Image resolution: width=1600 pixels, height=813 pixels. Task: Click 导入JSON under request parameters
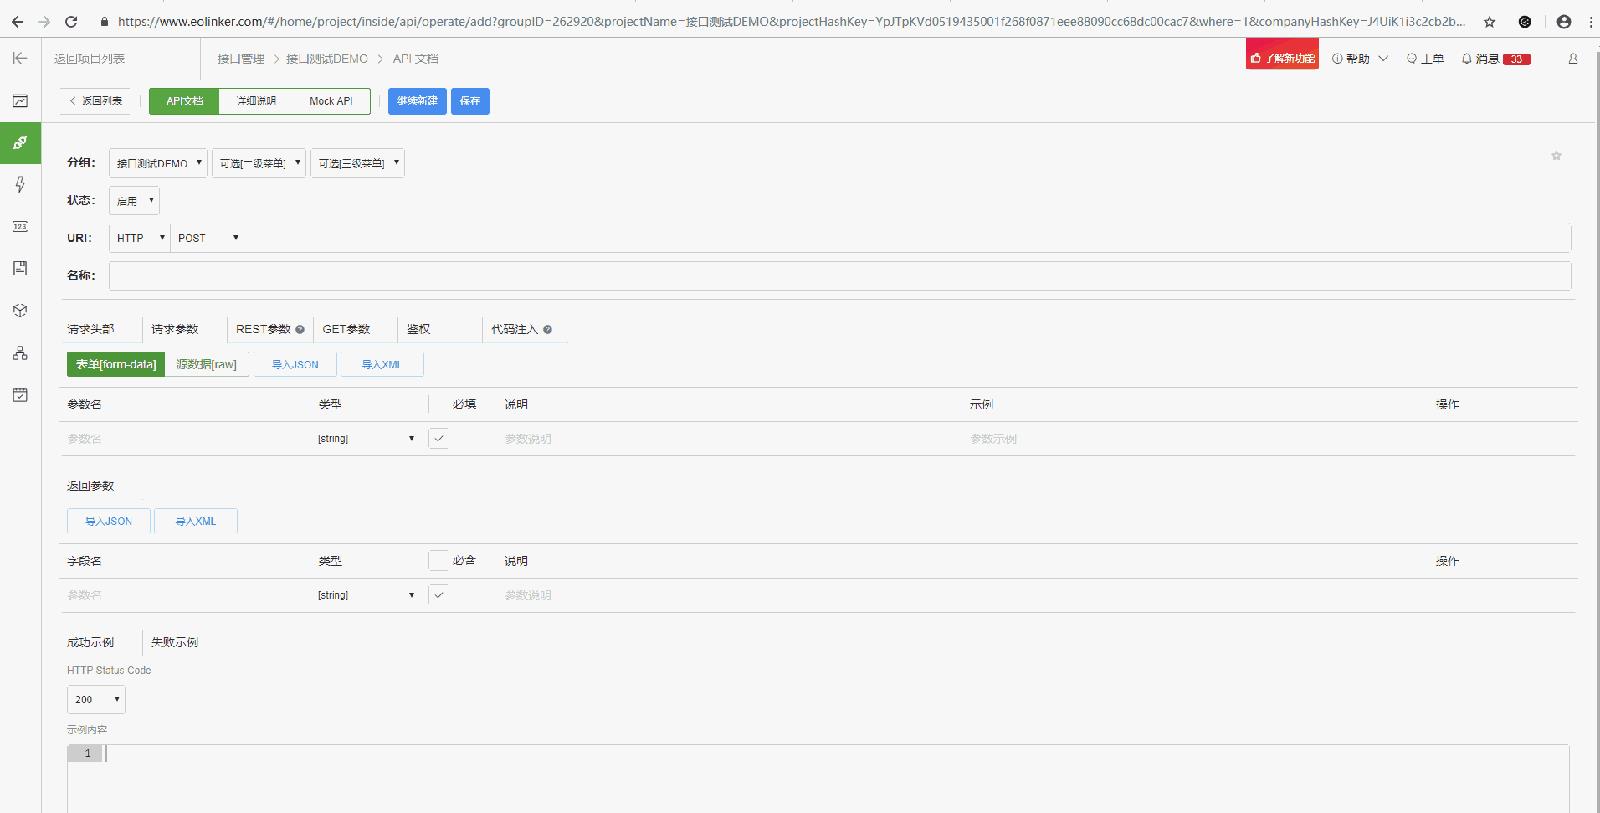pyautogui.click(x=295, y=364)
